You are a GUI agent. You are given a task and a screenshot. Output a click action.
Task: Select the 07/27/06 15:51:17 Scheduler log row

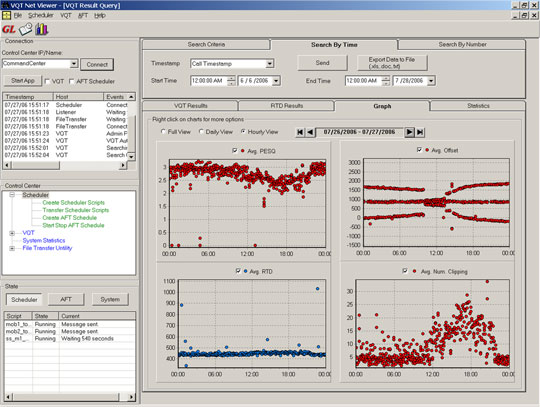[65, 105]
